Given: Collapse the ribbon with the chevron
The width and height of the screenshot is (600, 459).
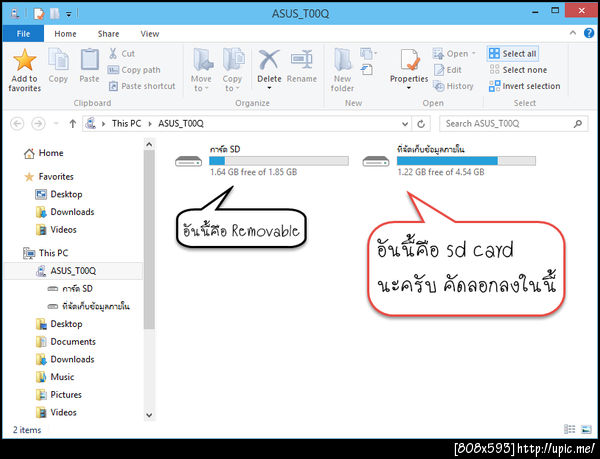Looking at the screenshot, I should [x=573, y=33].
